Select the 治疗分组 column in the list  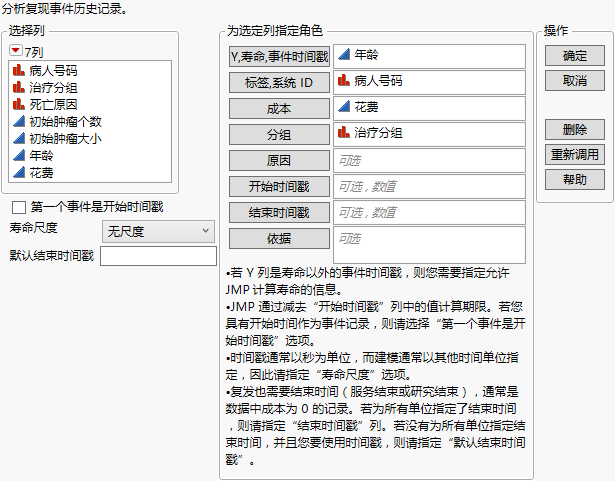[x=90, y=87]
